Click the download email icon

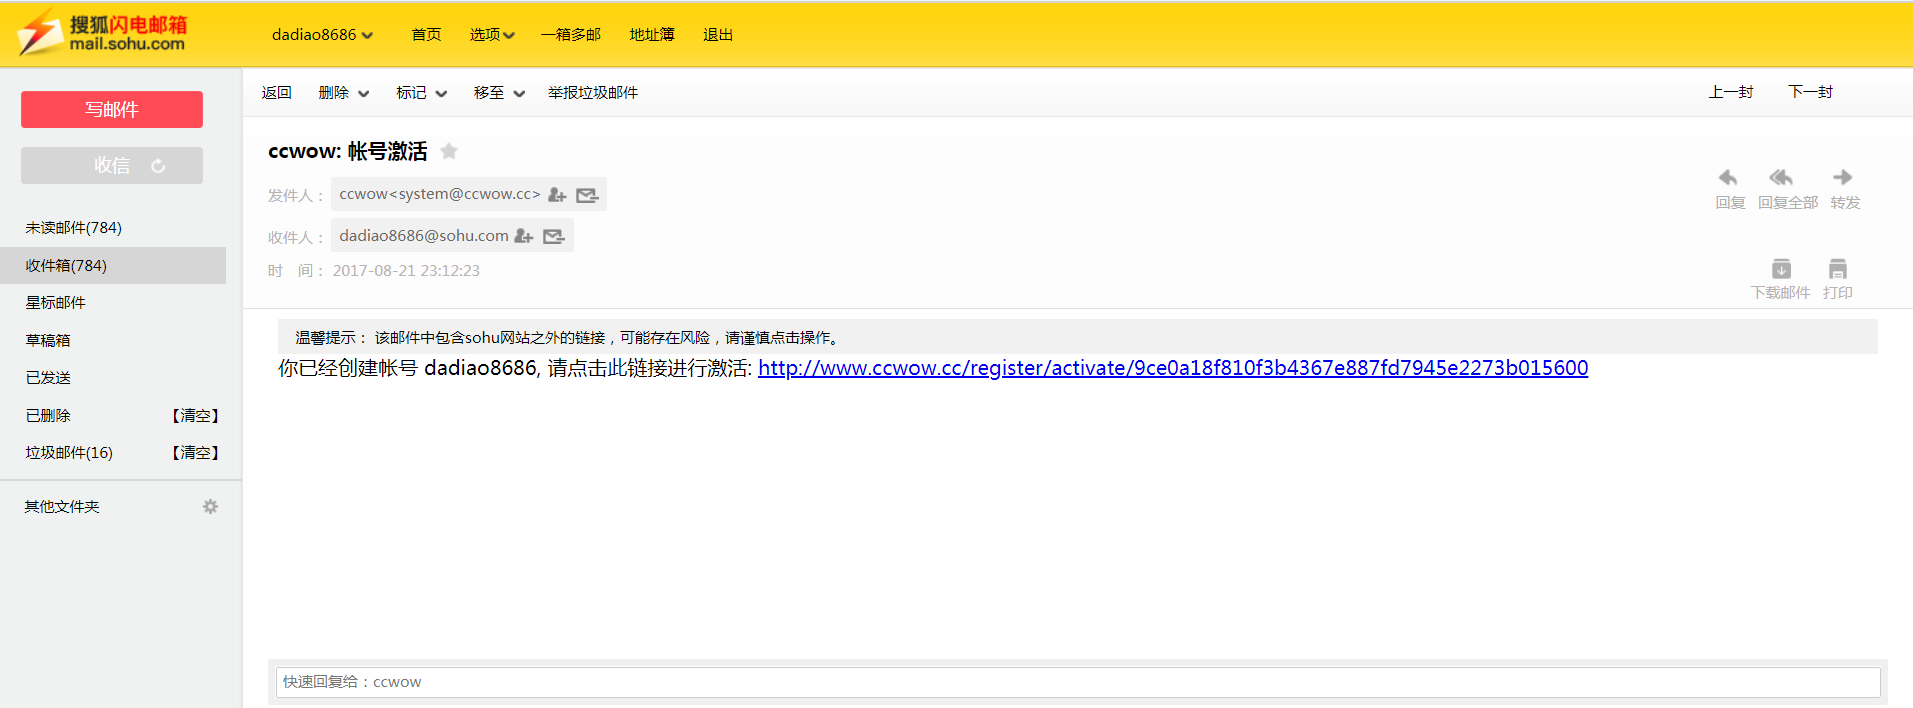point(1781,269)
